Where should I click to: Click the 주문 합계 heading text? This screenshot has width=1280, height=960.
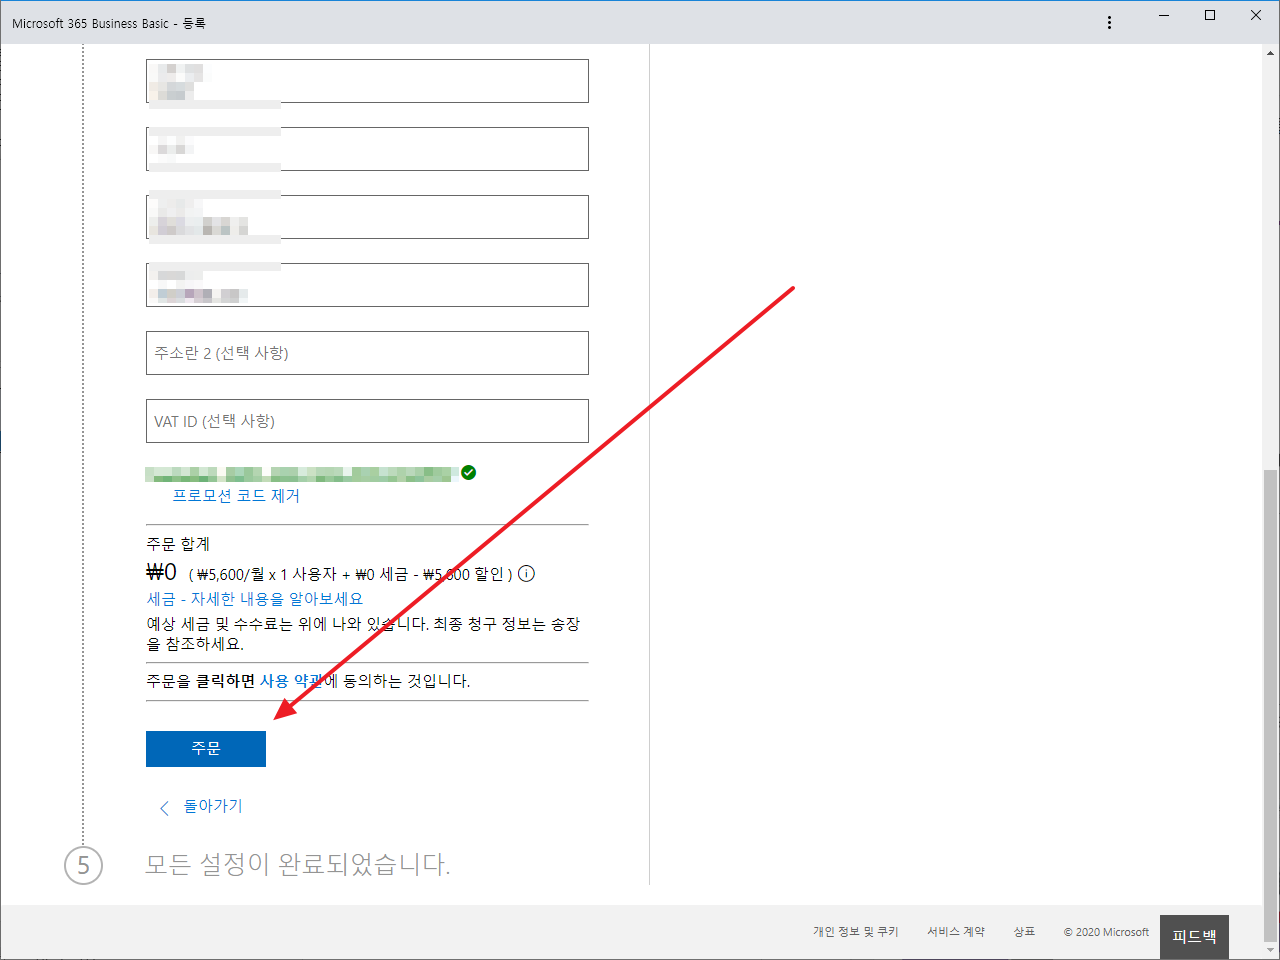(178, 544)
